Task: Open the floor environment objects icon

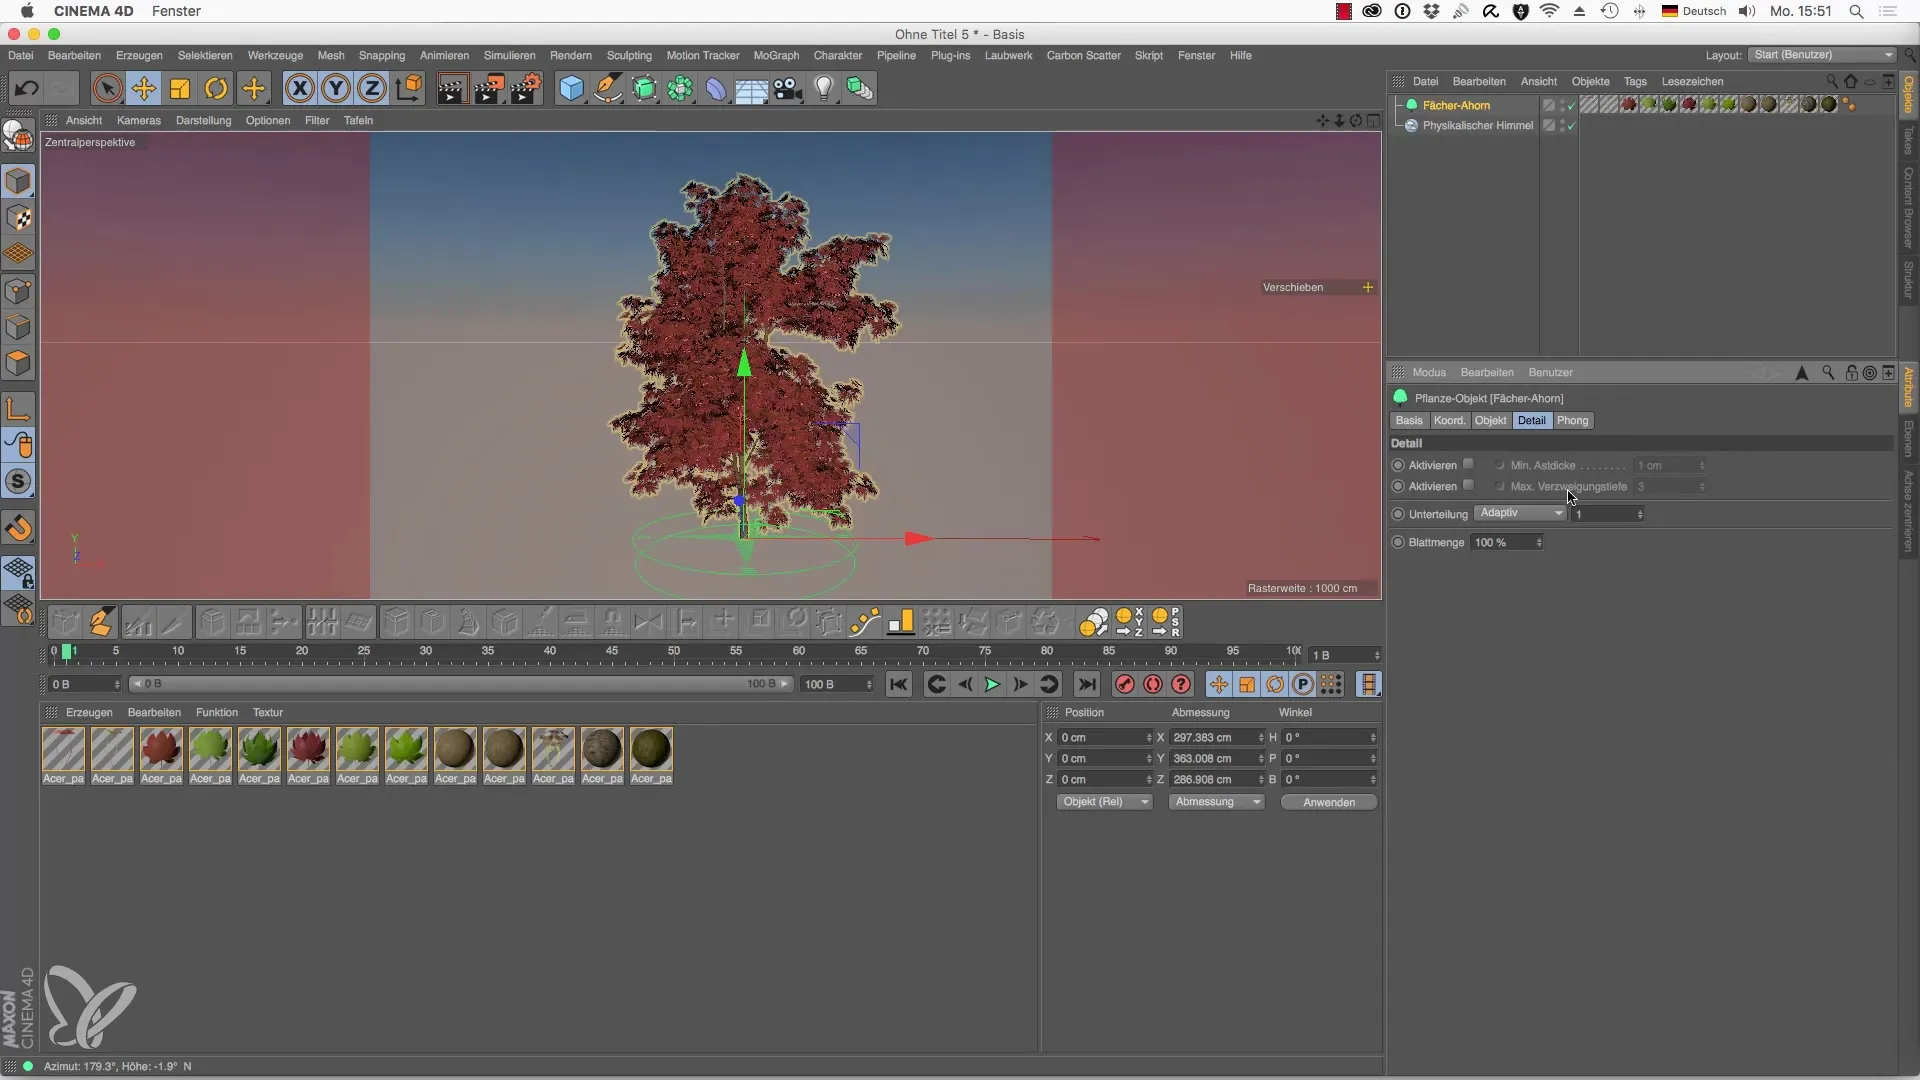Action: point(752,89)
